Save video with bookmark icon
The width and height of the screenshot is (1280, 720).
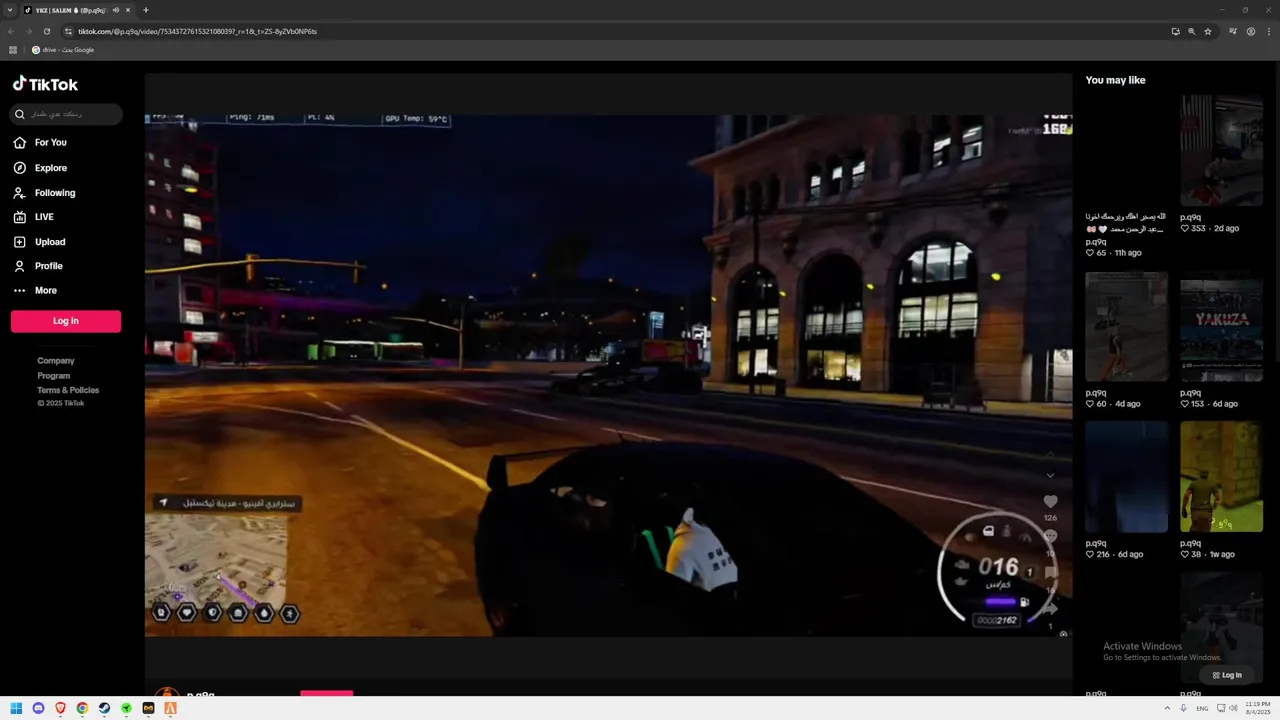pos(1050,573)
